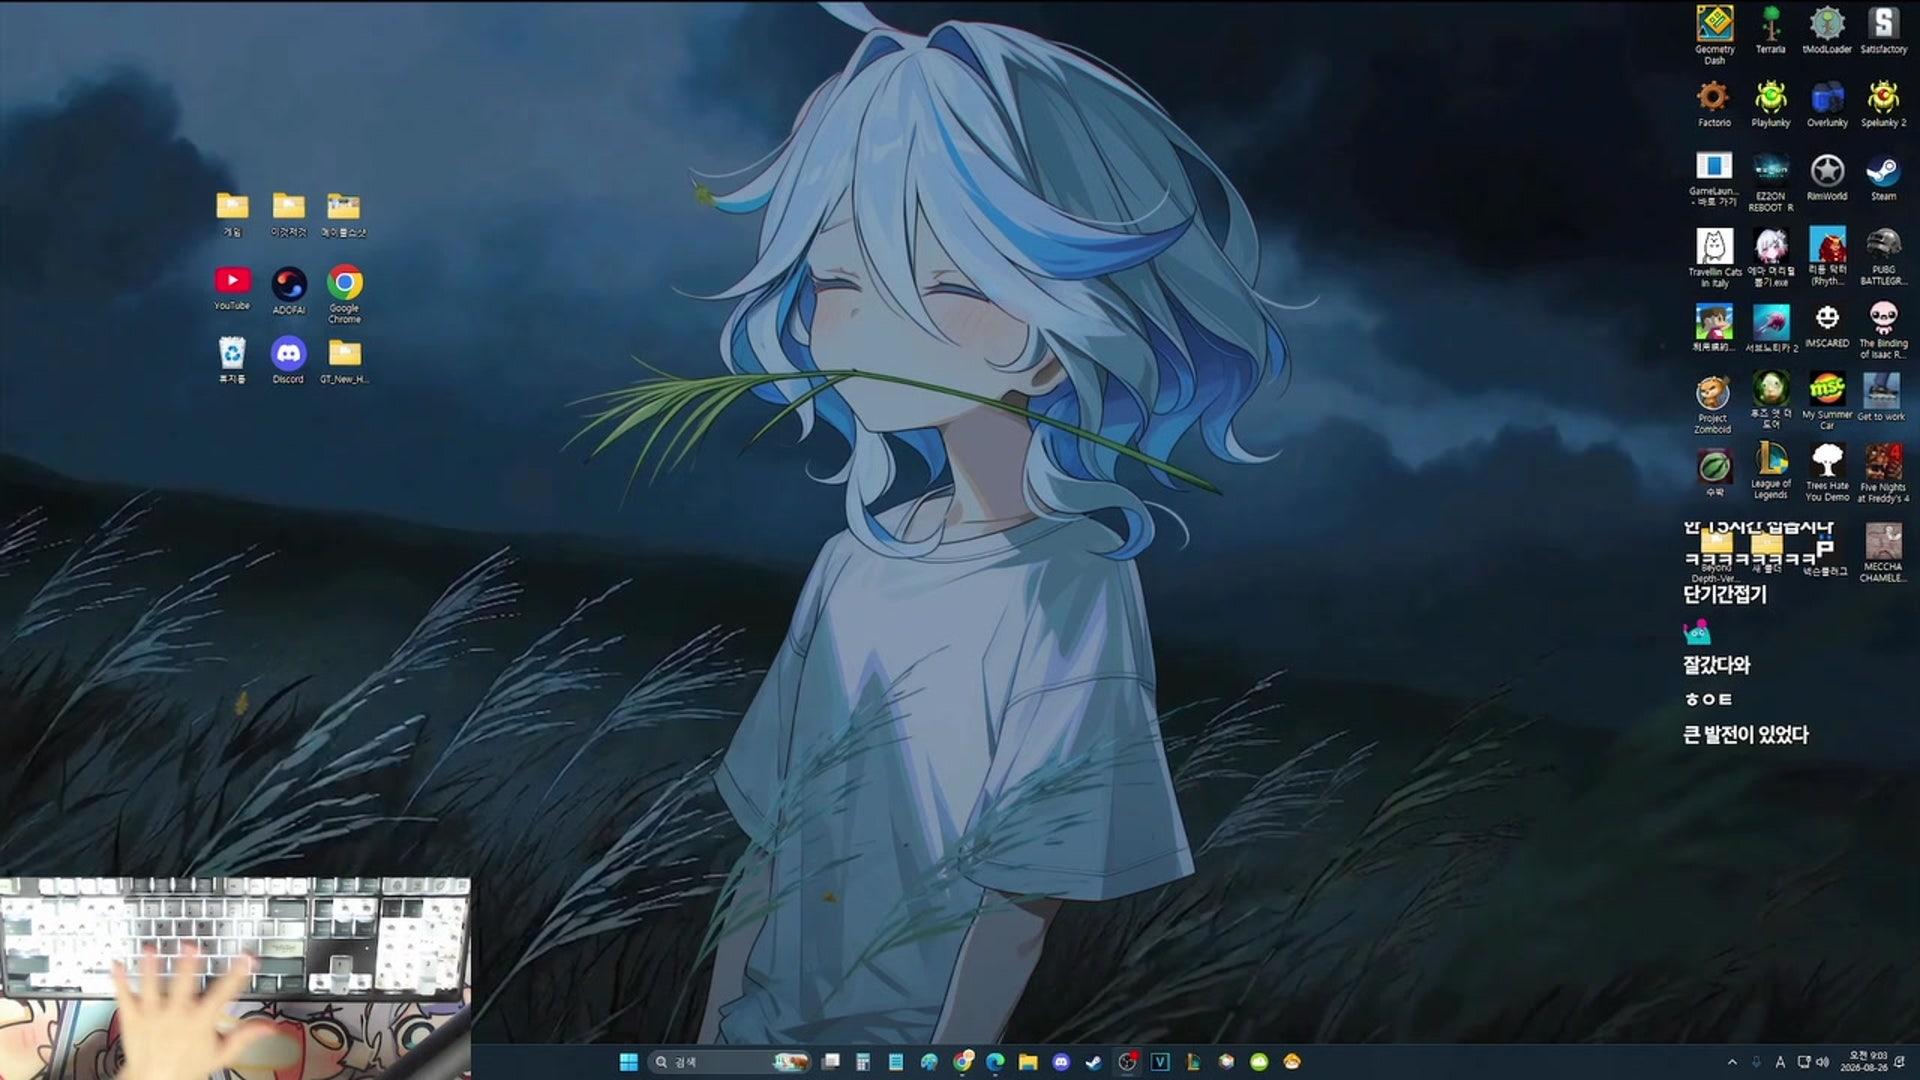Open the YouTube desktop shortcut

[x=232, y=288]
